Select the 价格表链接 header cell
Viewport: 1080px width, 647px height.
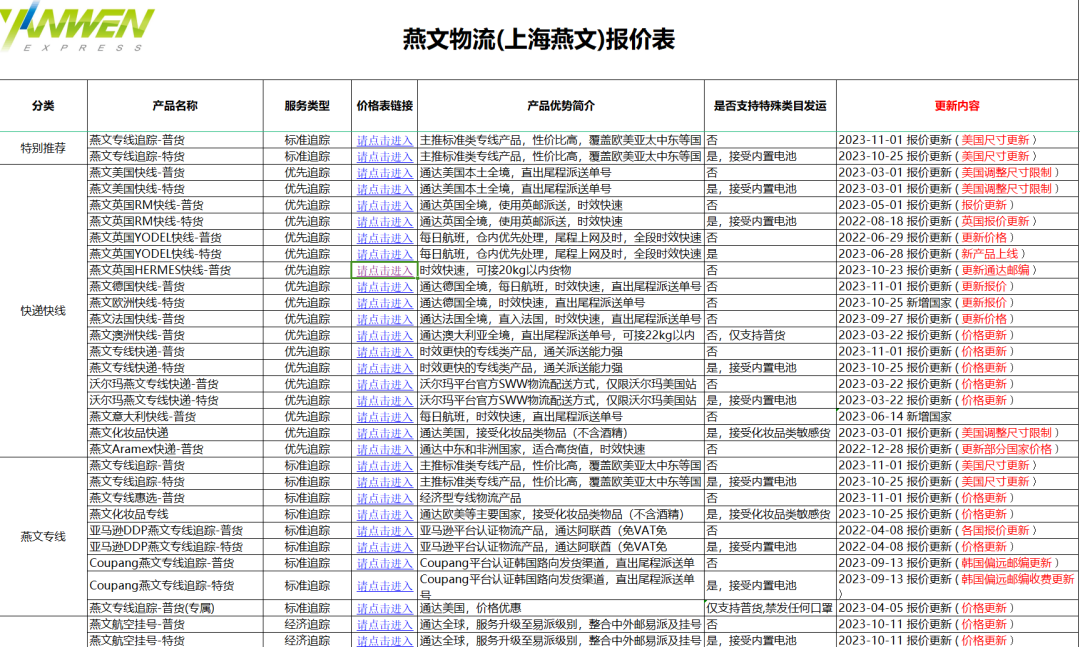tap(384, 105)
